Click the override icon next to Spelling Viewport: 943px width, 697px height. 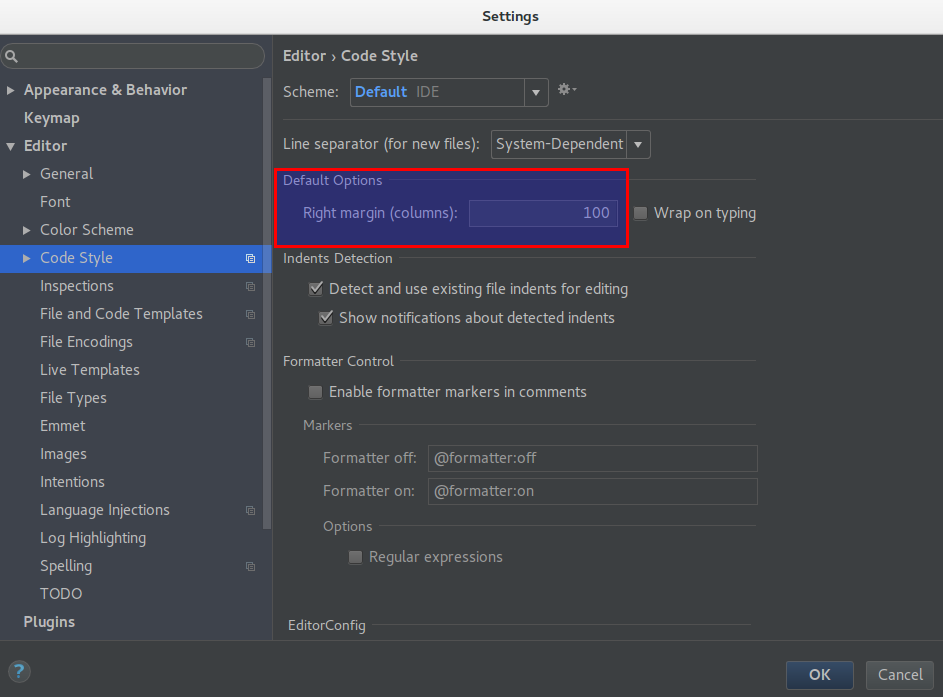[x=250, y=566]
